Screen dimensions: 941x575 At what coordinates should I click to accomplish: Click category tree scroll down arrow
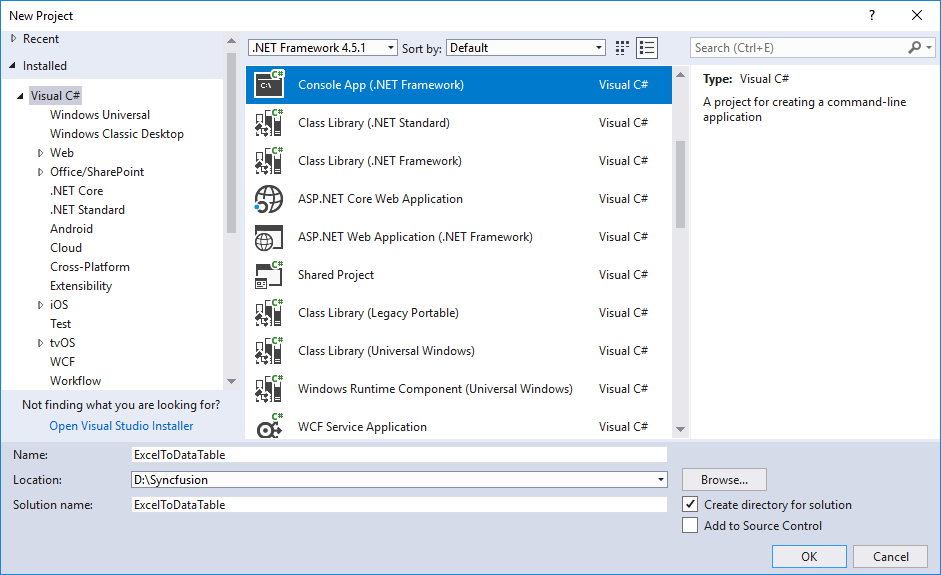(x=232, y=381)
